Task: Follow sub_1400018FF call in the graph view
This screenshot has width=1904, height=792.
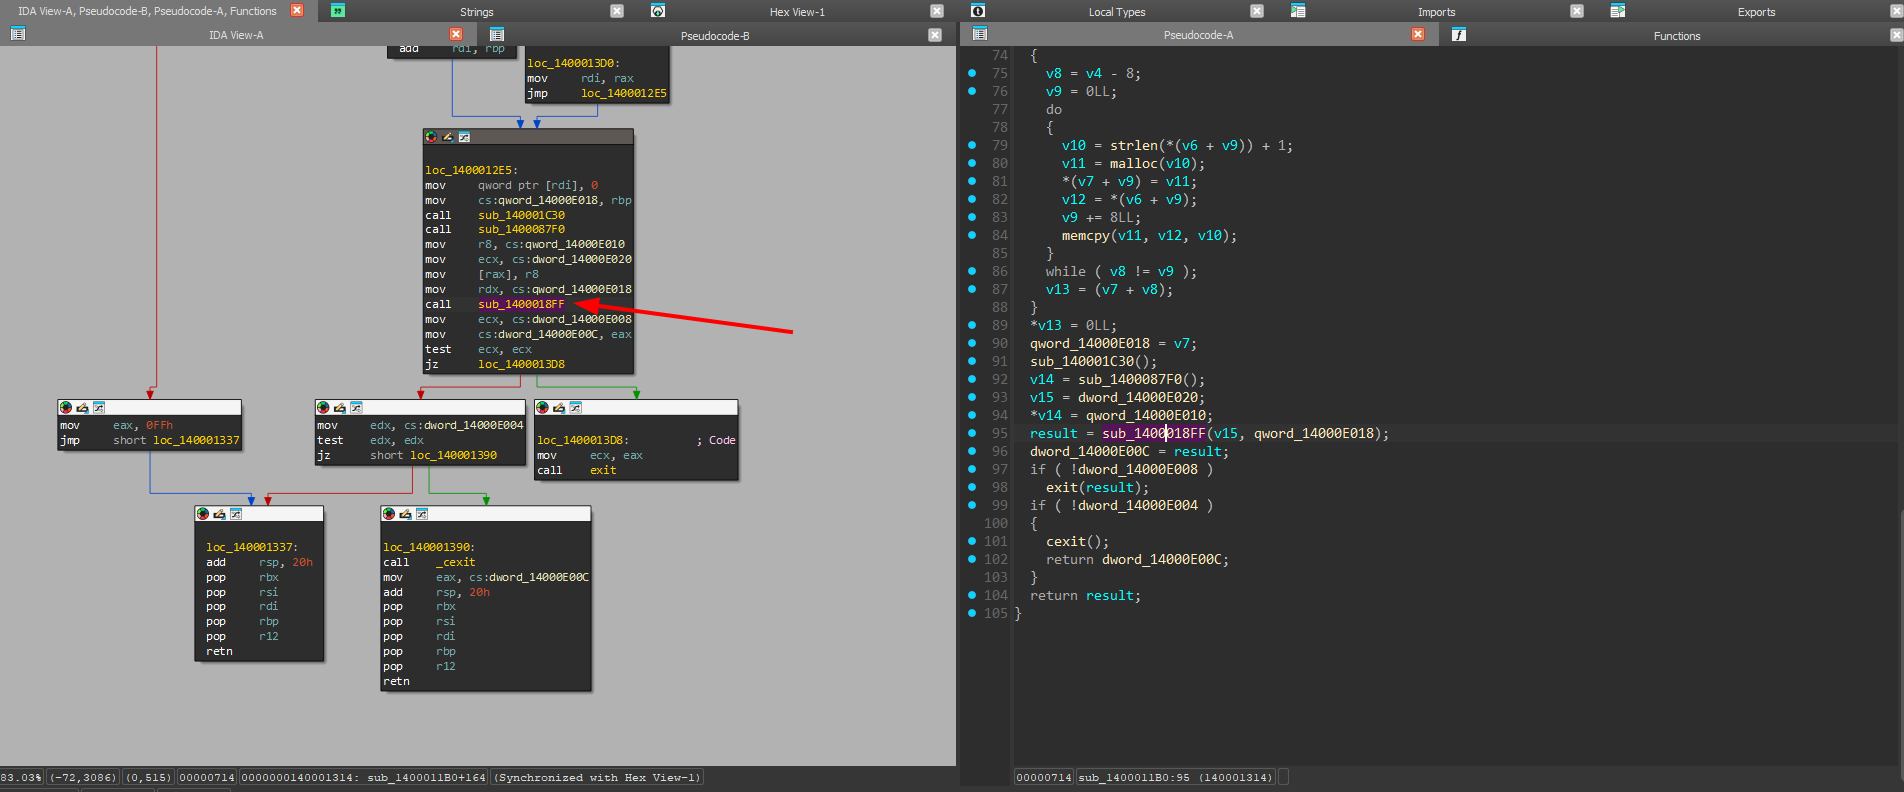Action: (x=521, y=304)
